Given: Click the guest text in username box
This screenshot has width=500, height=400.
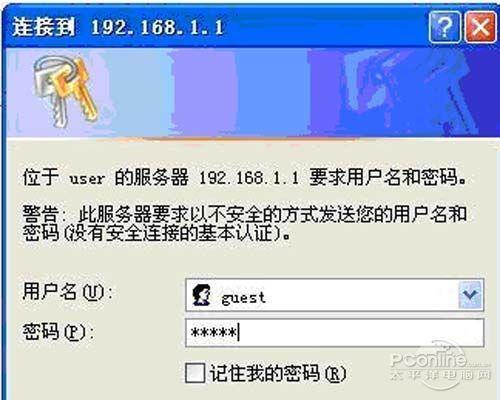Looking at the screenshot, I should click(x=243, y=298).
